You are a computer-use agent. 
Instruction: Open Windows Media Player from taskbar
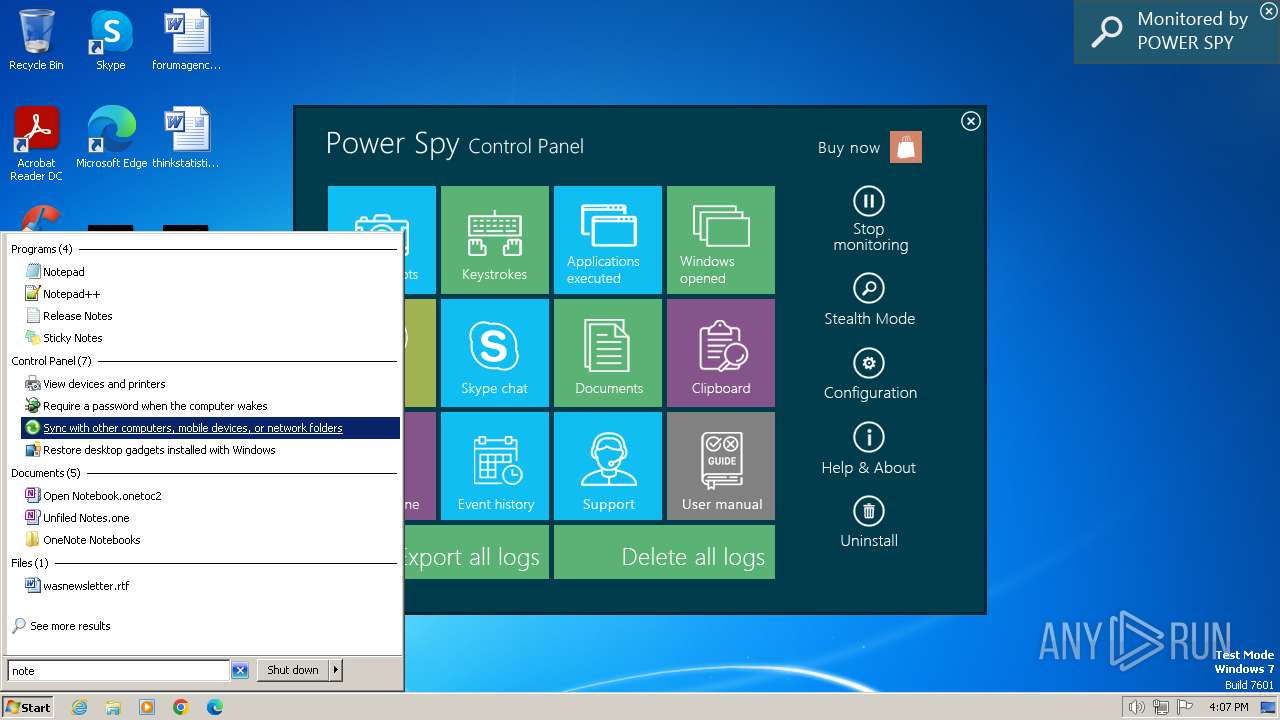click(147, 707)
